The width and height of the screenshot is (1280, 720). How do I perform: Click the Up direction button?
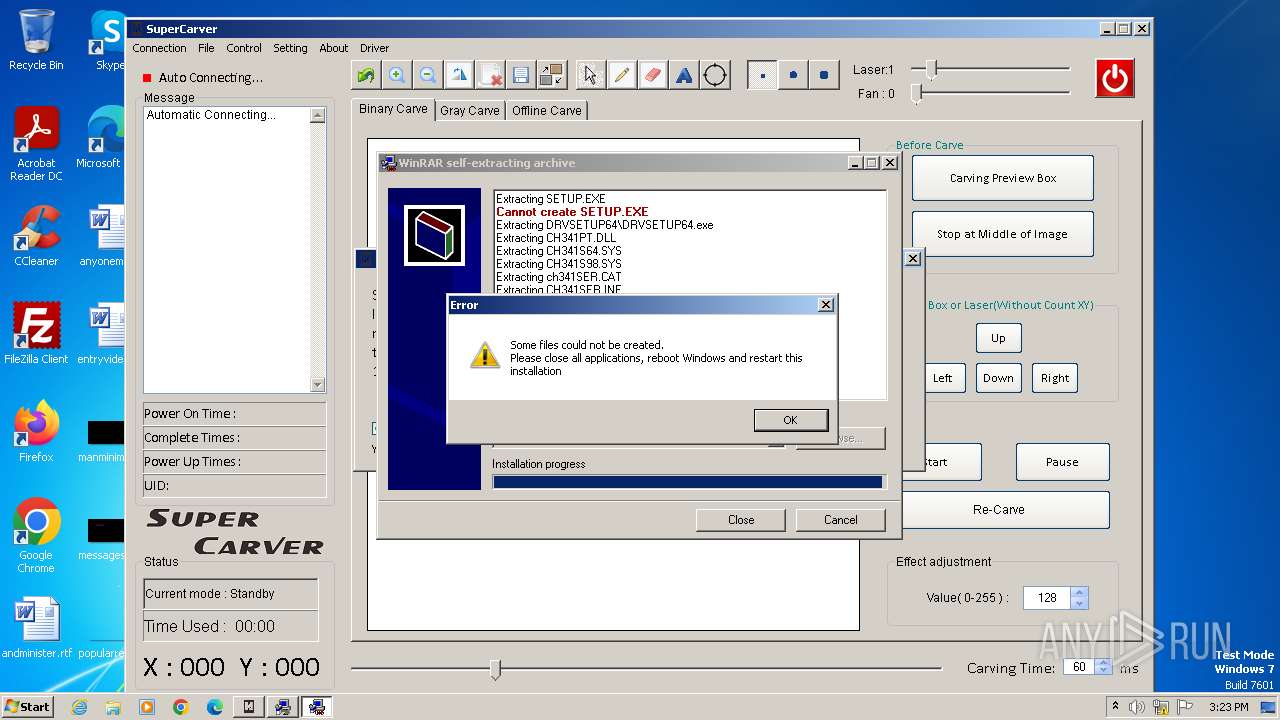click(998, 338)
